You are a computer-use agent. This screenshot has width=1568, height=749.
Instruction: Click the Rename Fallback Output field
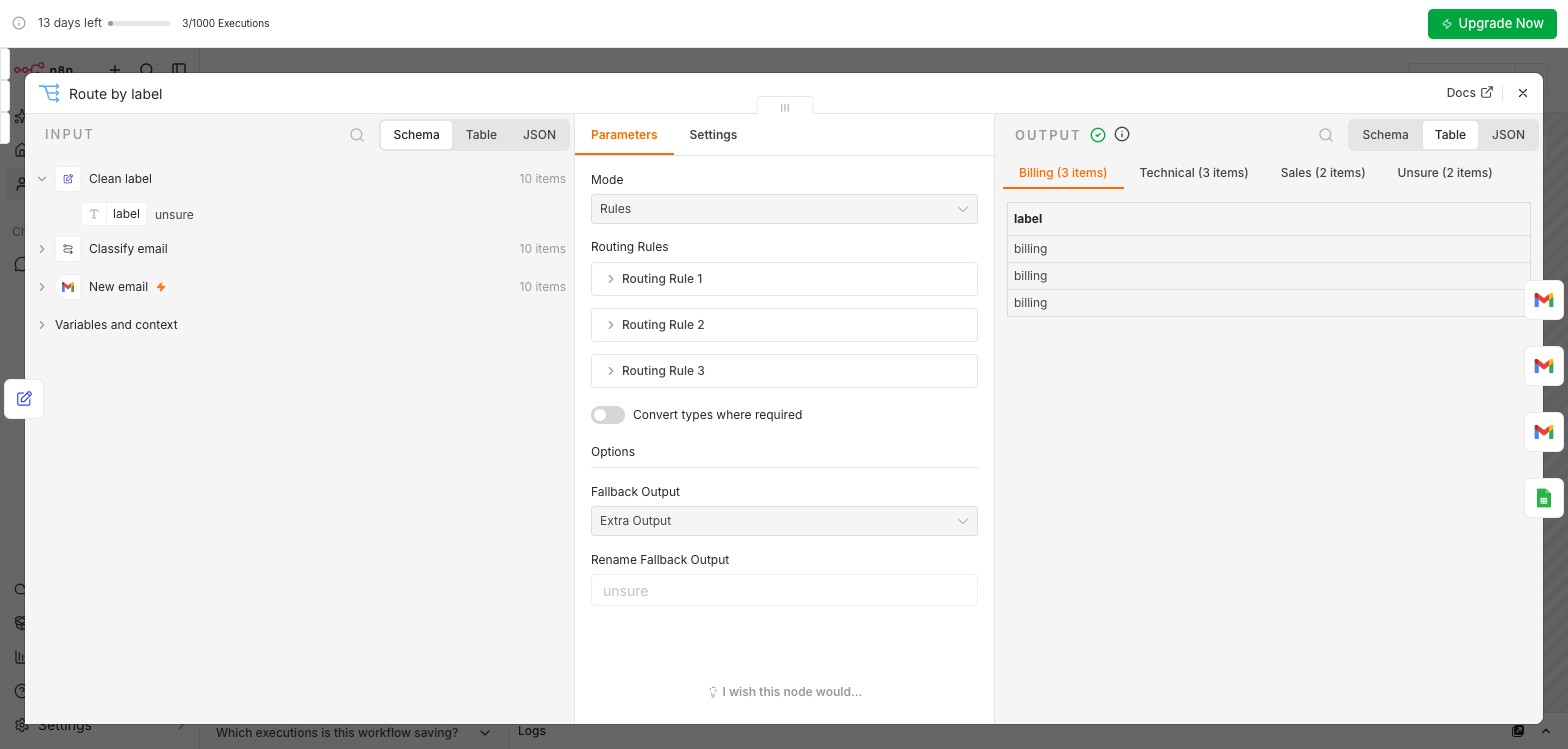pyautogui.click(x=784, y=590)
